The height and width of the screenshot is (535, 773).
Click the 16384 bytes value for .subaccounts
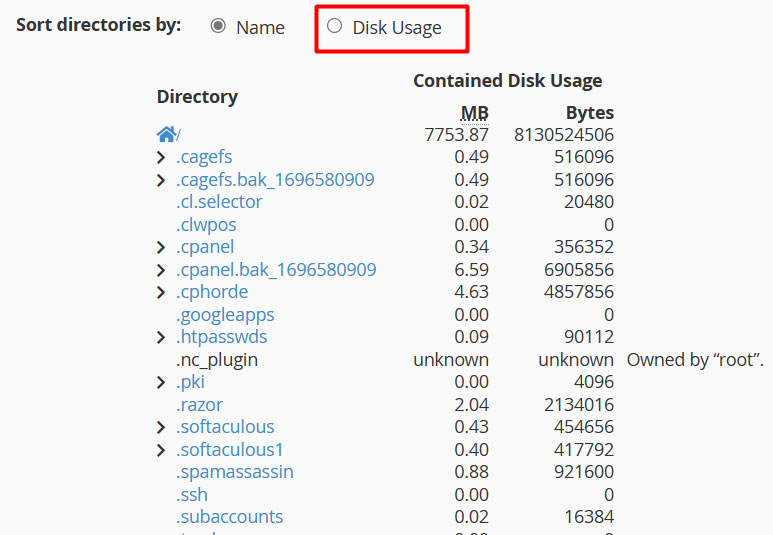589,517
